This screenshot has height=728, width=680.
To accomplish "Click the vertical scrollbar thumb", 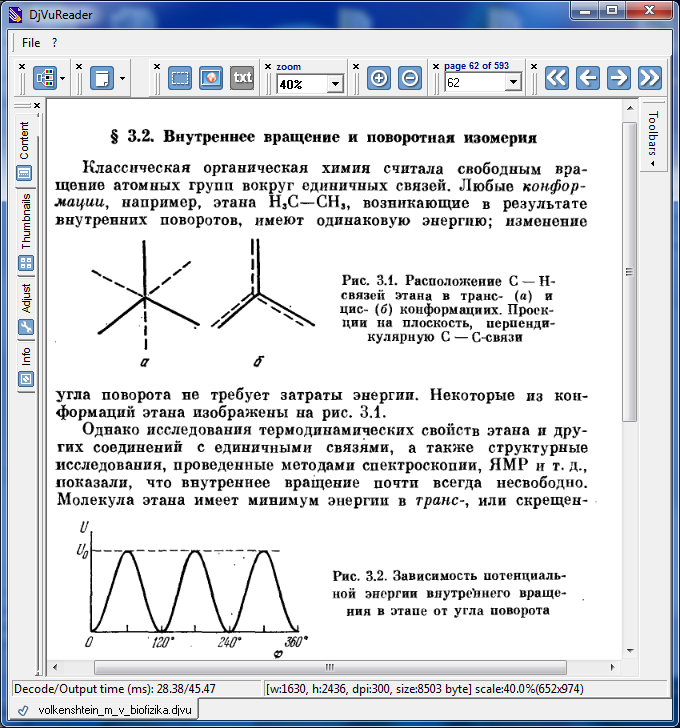I will [630, 272].
